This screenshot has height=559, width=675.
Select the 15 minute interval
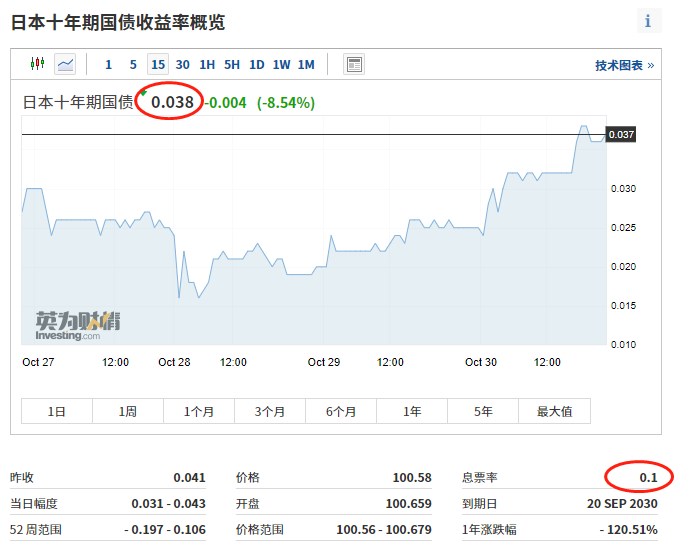pyautogui.click(x=158, y=65)
